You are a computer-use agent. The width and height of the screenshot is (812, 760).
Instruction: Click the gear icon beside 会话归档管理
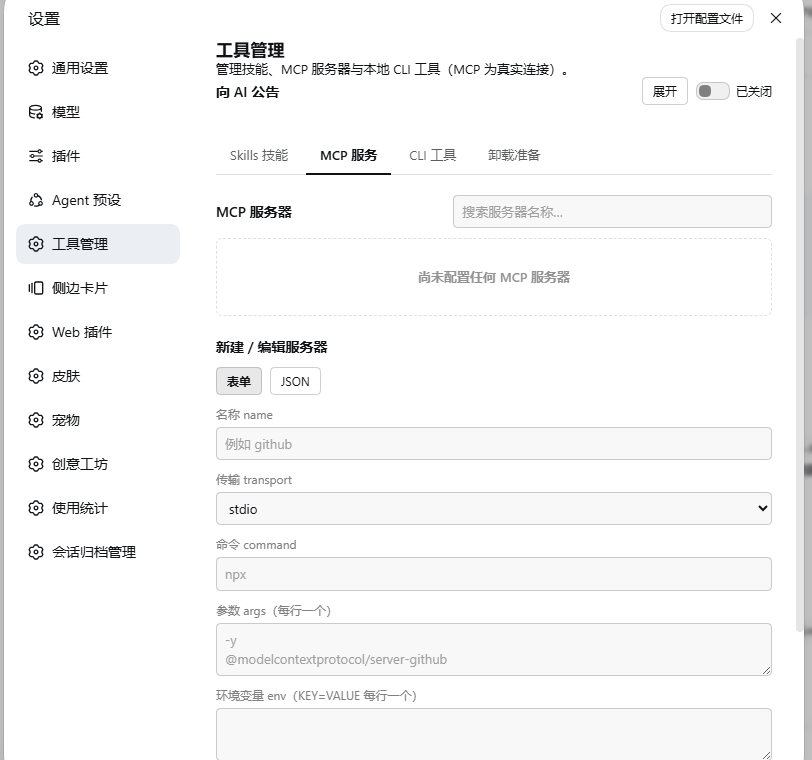point(36,552)
